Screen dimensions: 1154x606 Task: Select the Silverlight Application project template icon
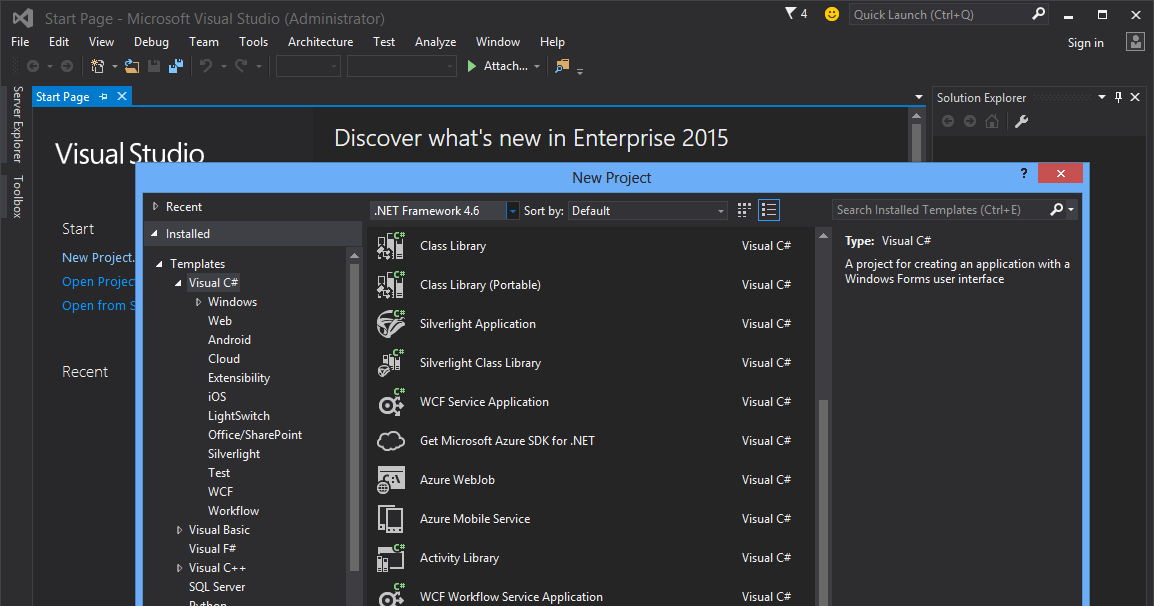[x=391, y=323]
